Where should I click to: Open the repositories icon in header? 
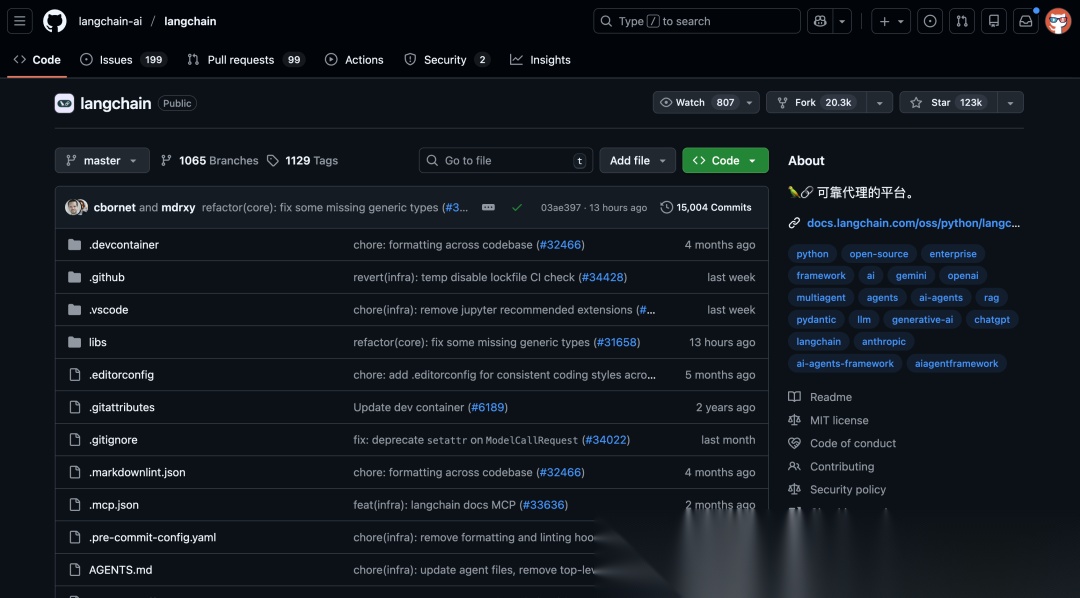click(x=994, y=21)
